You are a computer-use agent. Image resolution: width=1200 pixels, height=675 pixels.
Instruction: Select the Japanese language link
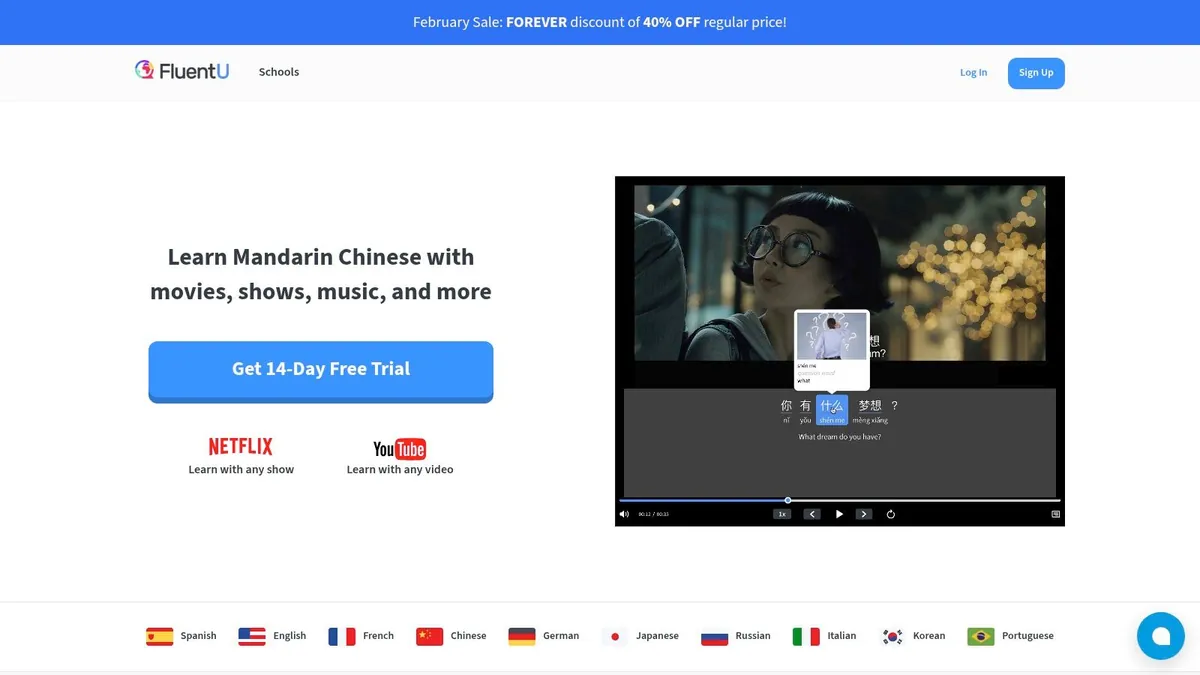tap(657, 636)
